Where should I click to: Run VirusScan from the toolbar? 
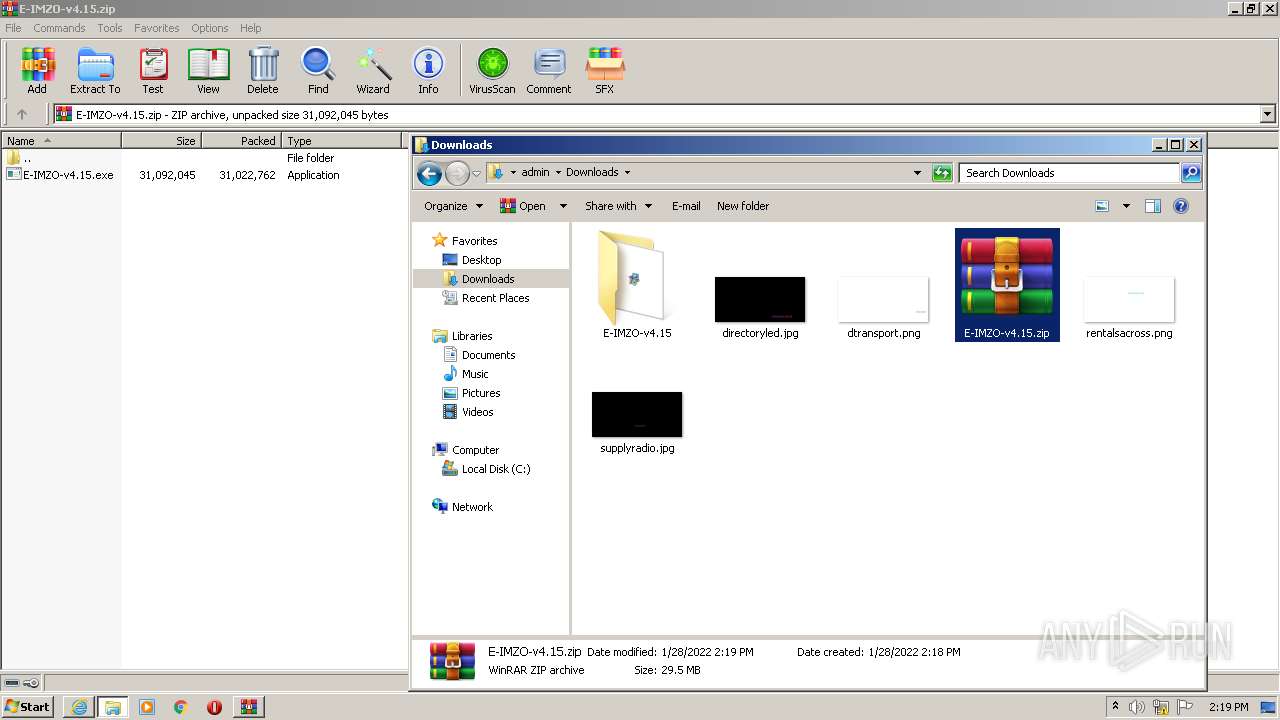click(x=492, y=71)
